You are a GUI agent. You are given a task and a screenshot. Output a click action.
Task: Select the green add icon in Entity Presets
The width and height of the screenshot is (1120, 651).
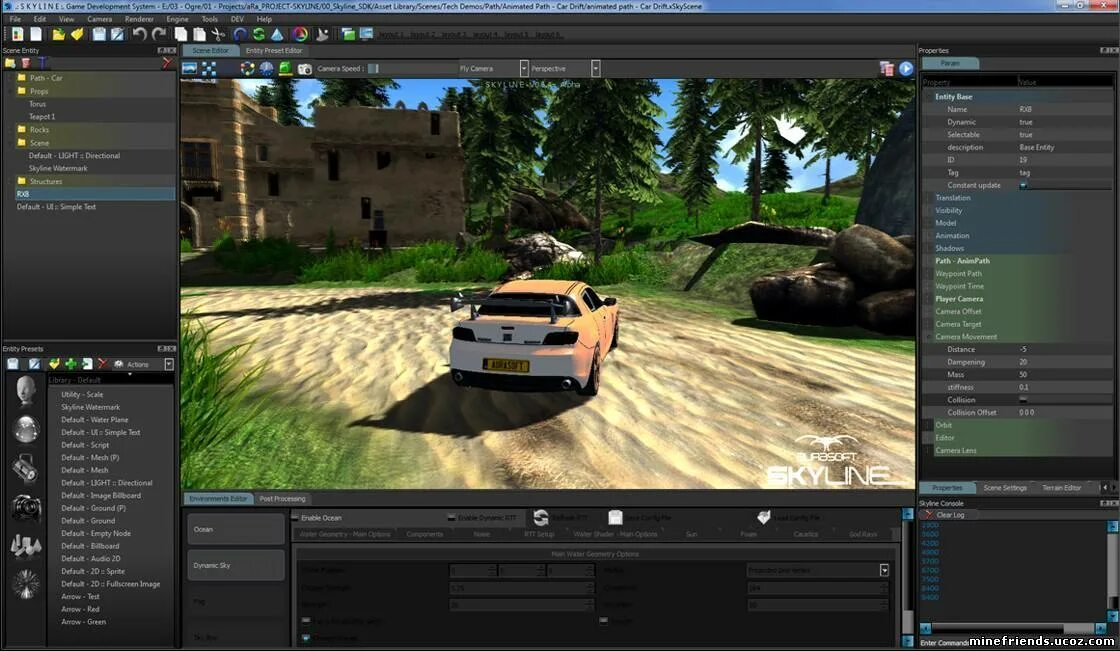tap(71, 362)
